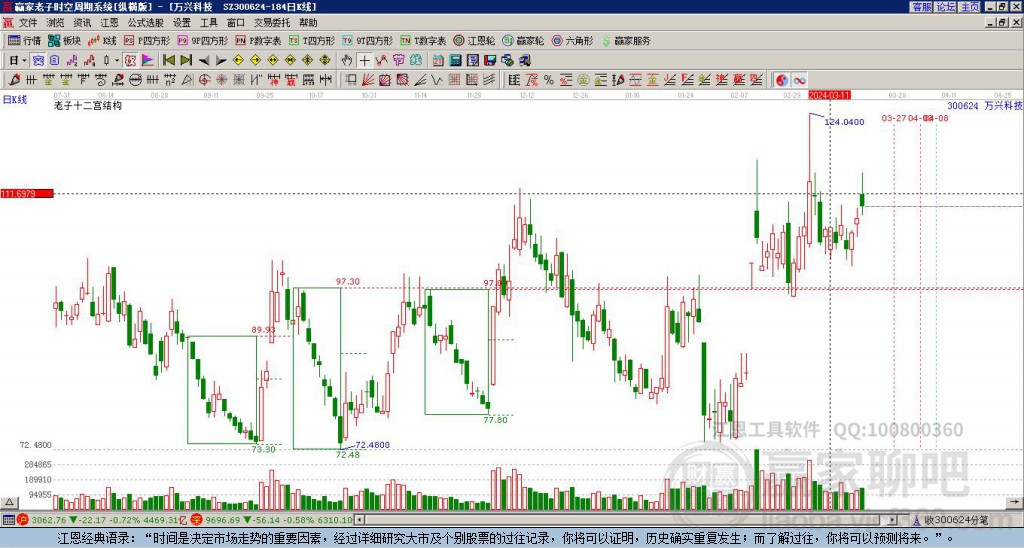Screen dimensions: 1024x548
Task: Click the 主页 homepage link
Action: 969,7
